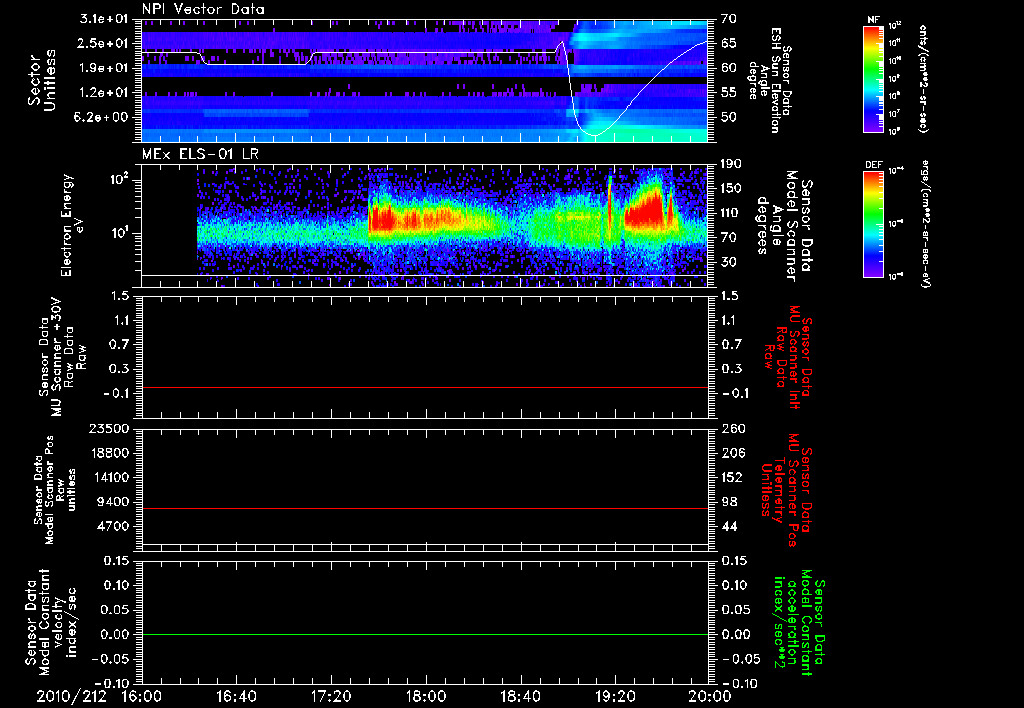This screenshot has height=708, width=1024.
Task: Select the "MEx ELS-01 LR" panel title
Action: pyautogui.click(x=200, y=154)
